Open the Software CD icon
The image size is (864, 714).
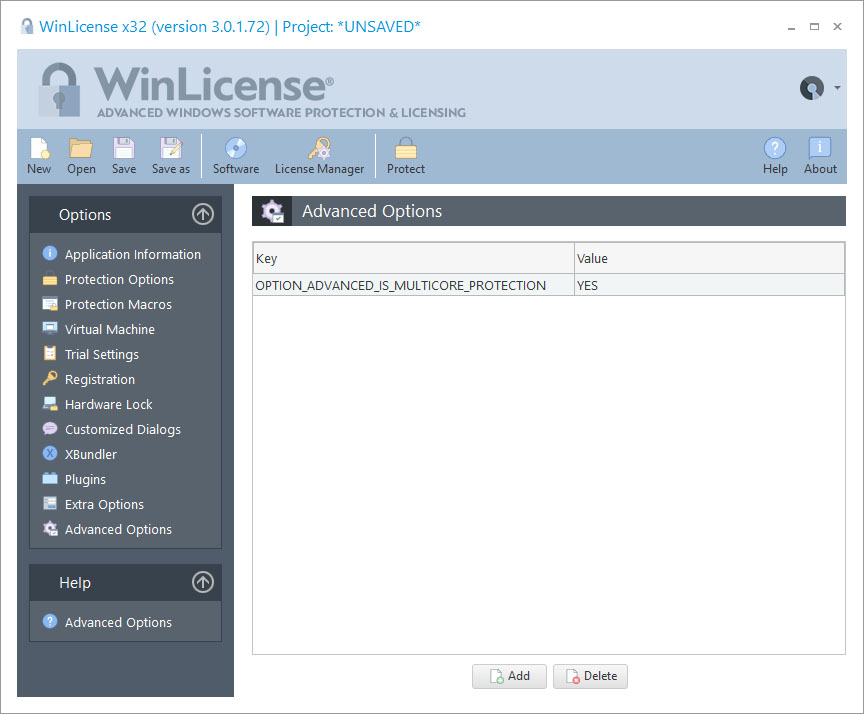click(x=236, y=149)
